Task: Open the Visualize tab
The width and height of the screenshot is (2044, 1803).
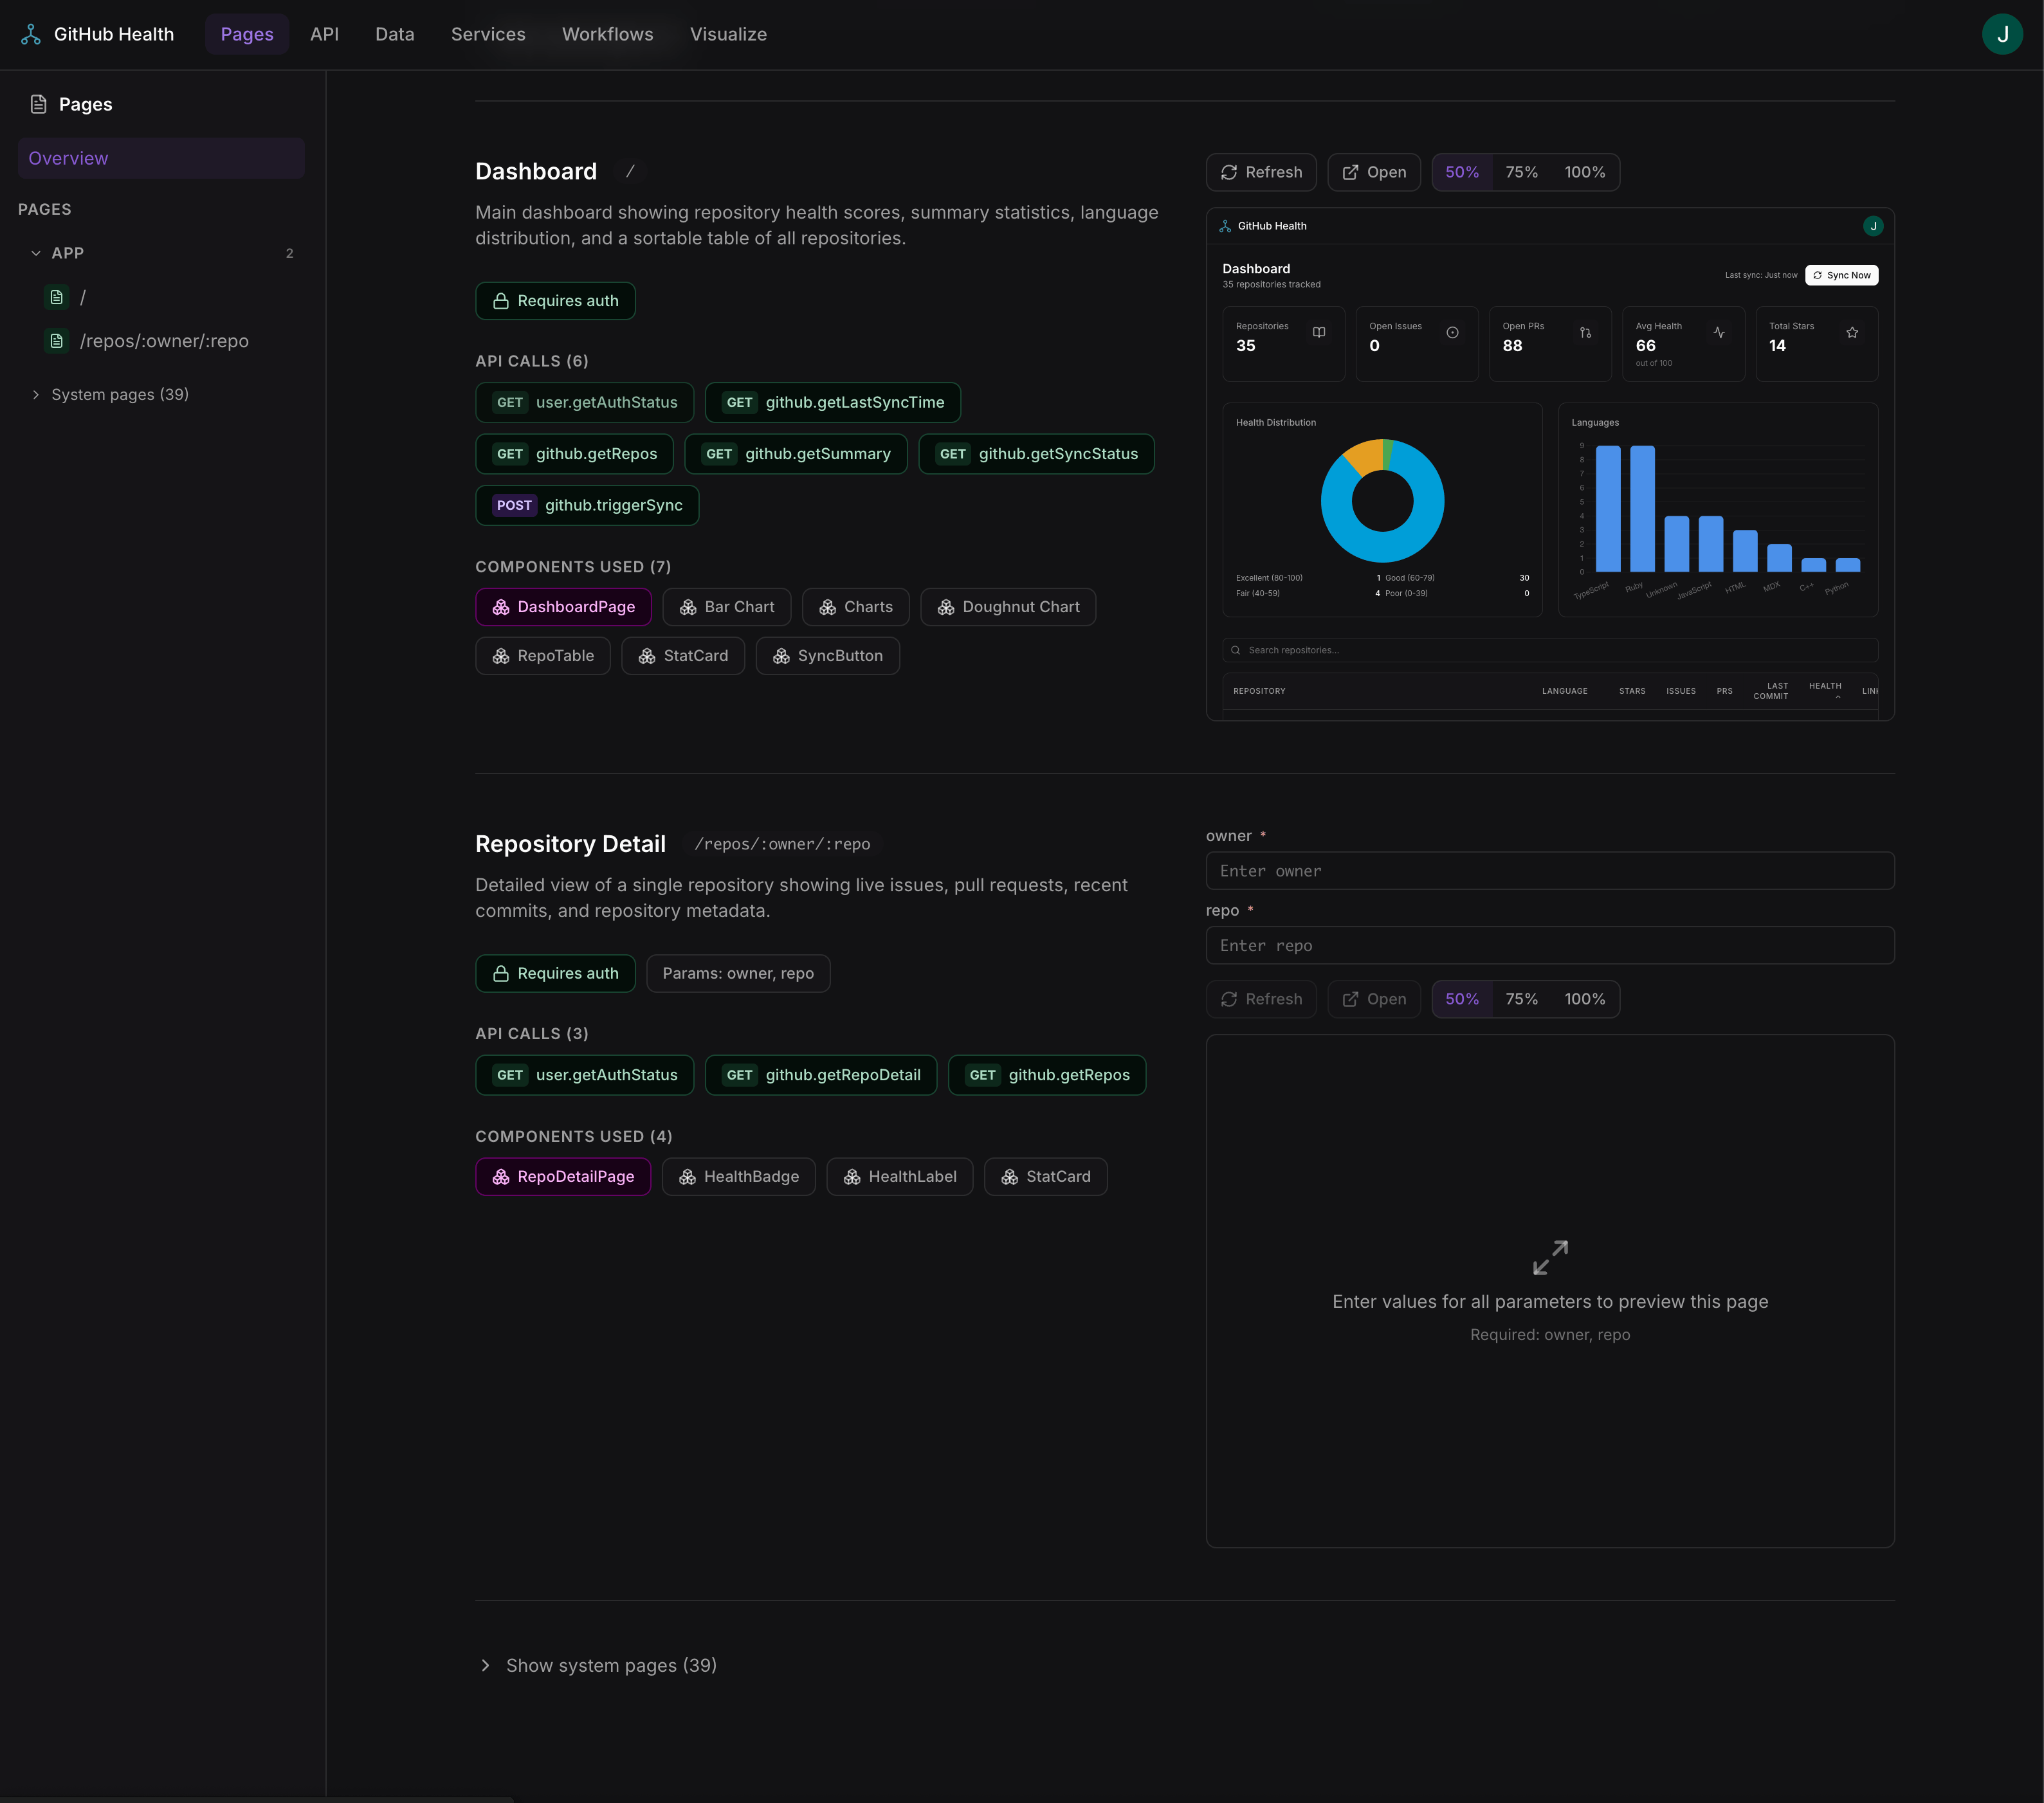Action: pyautogui.click(x=728, y=34)
